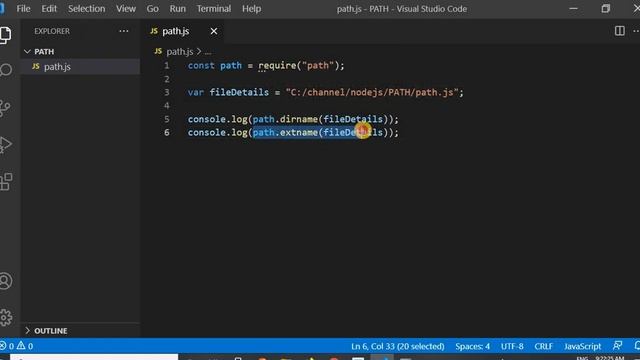Click line number 1 in gutter

point(167,65)
